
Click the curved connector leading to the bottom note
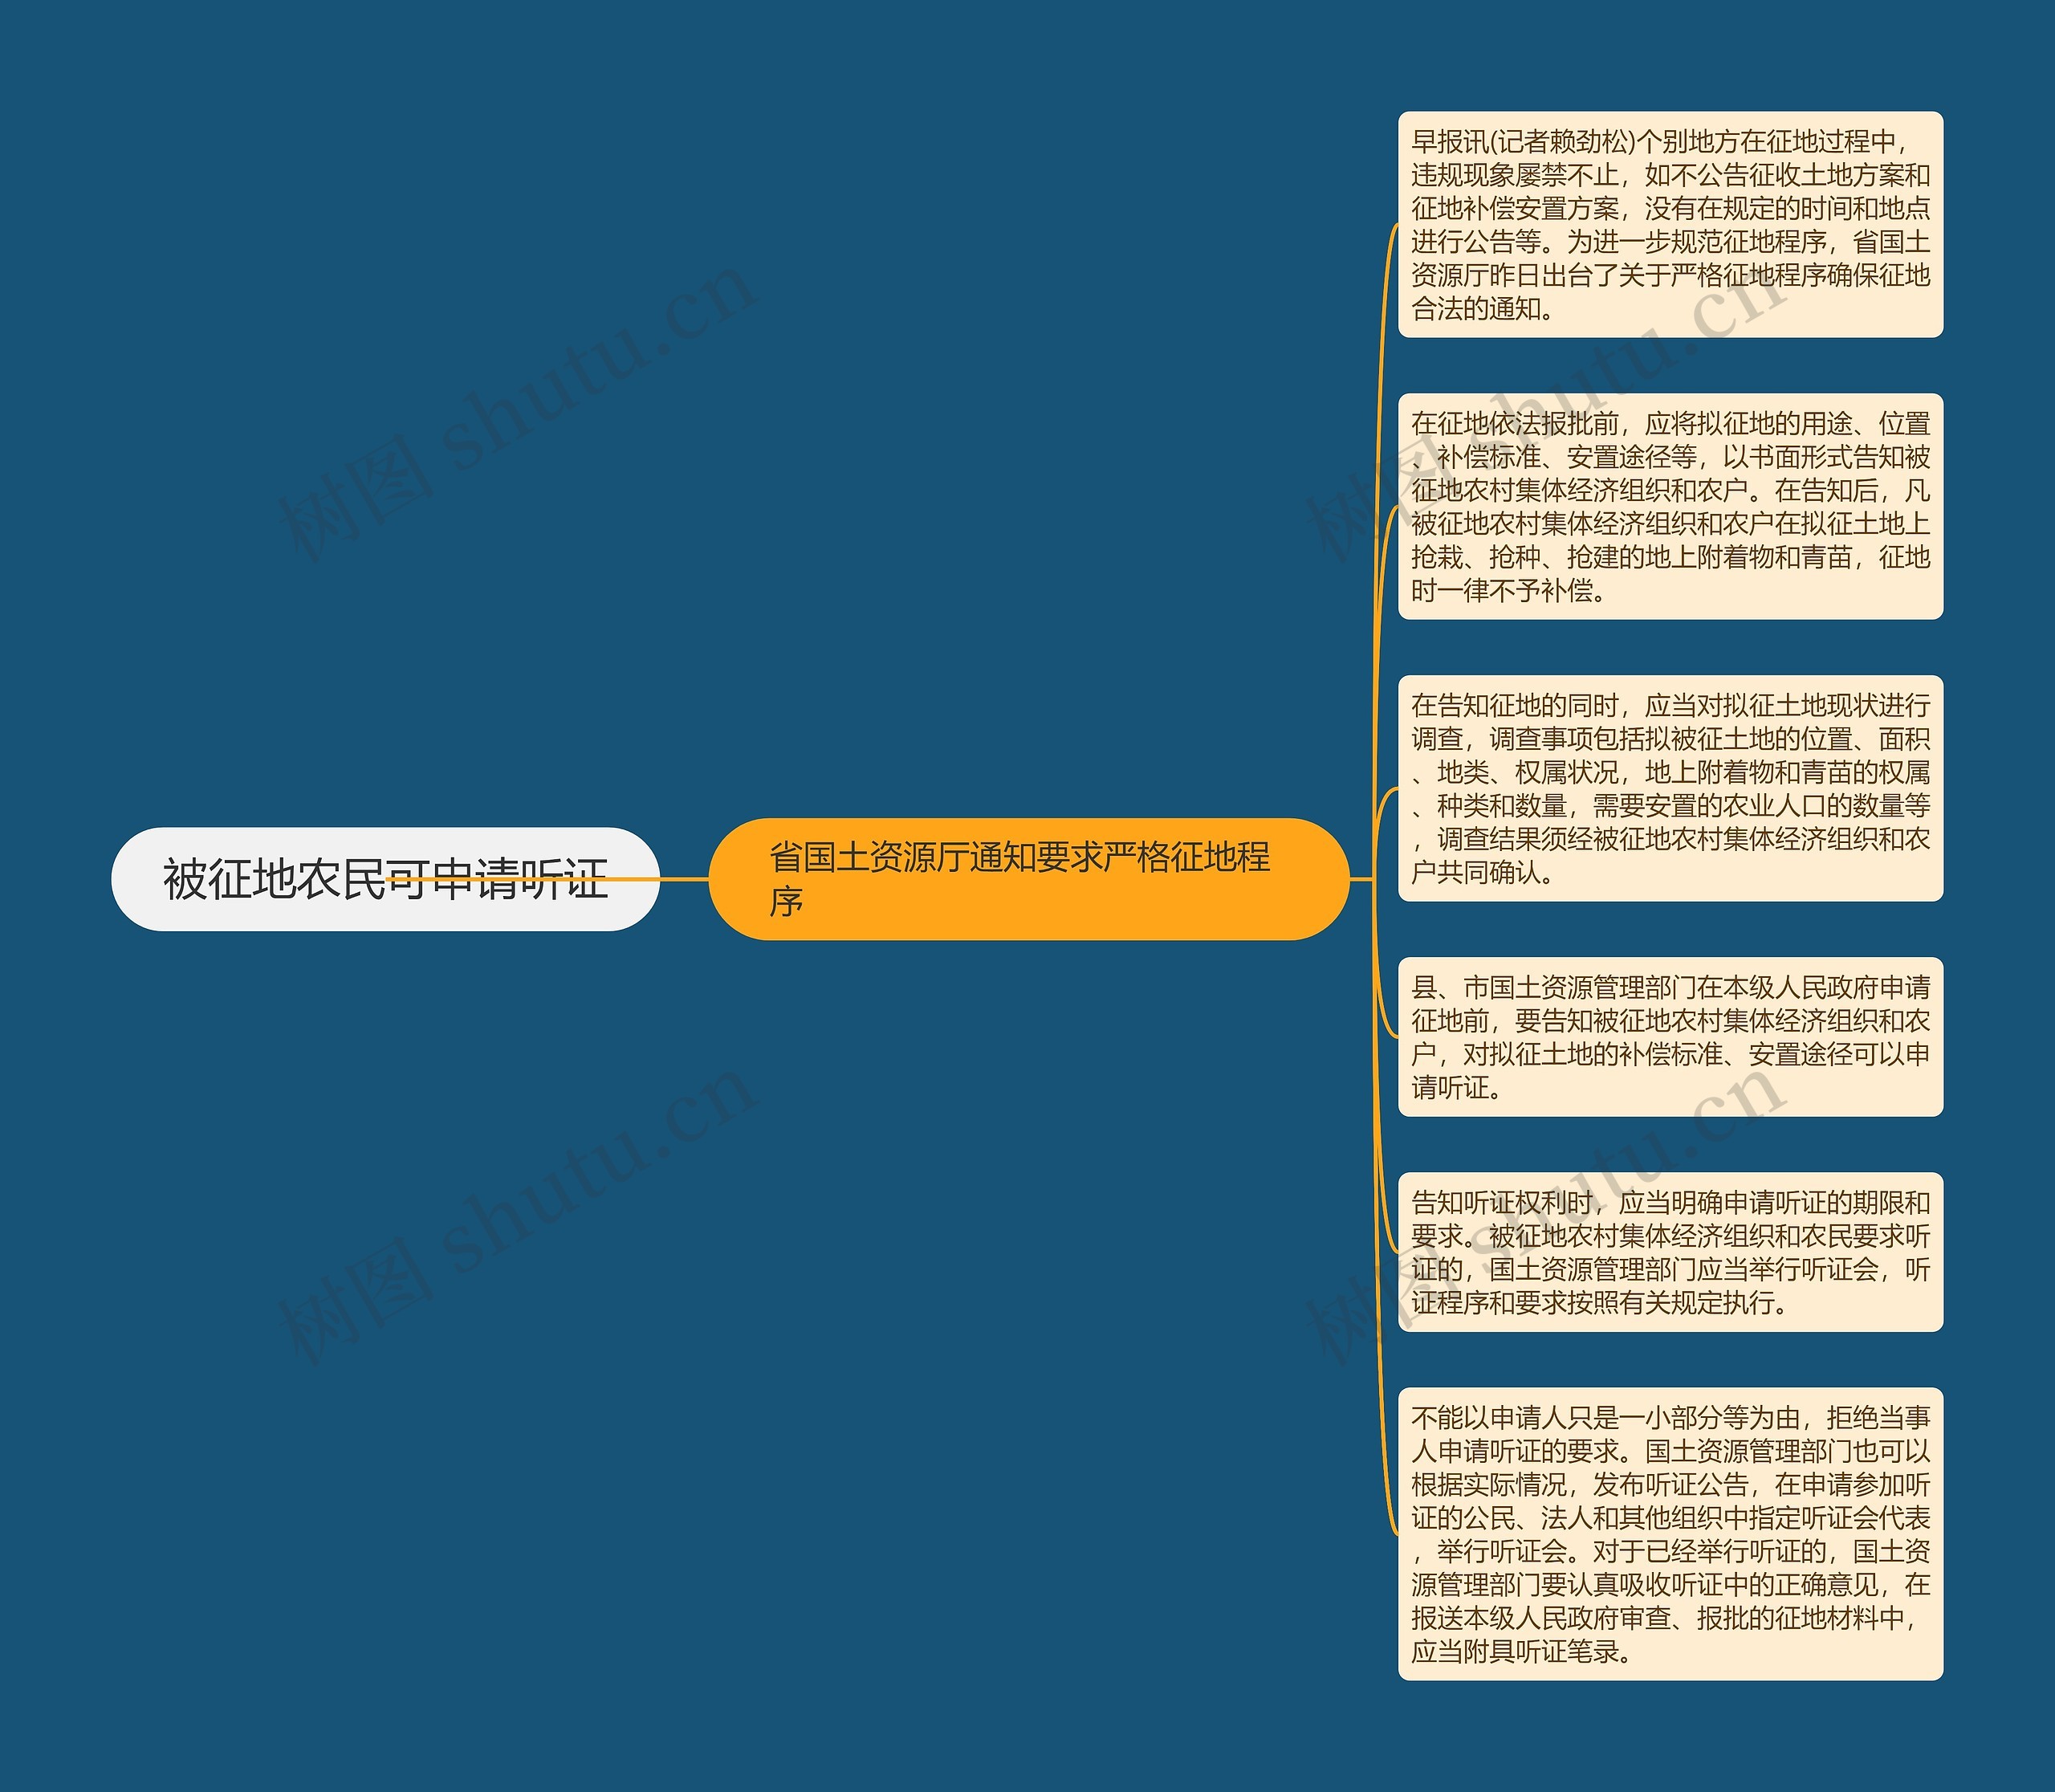pyautogui.click(x=1383, y=1450)
